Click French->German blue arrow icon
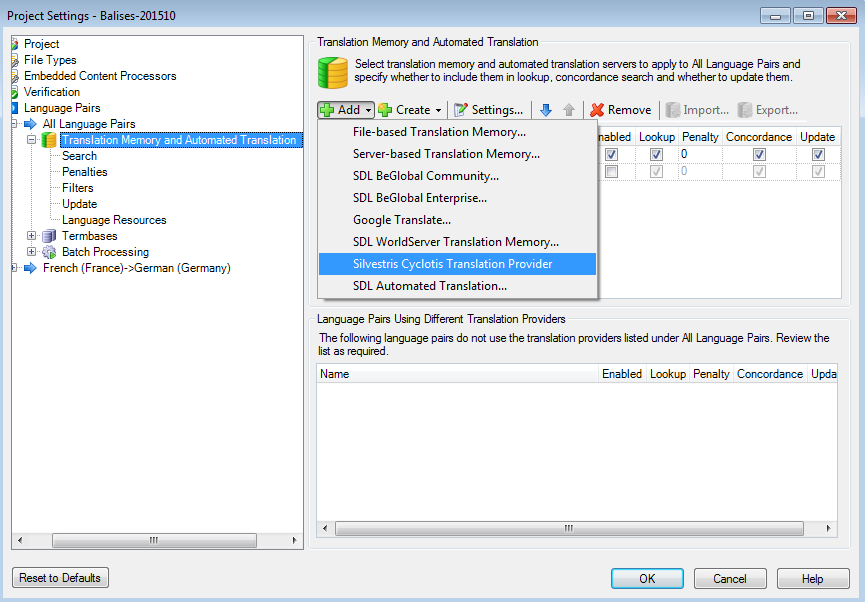 click(x=30, y=268)
